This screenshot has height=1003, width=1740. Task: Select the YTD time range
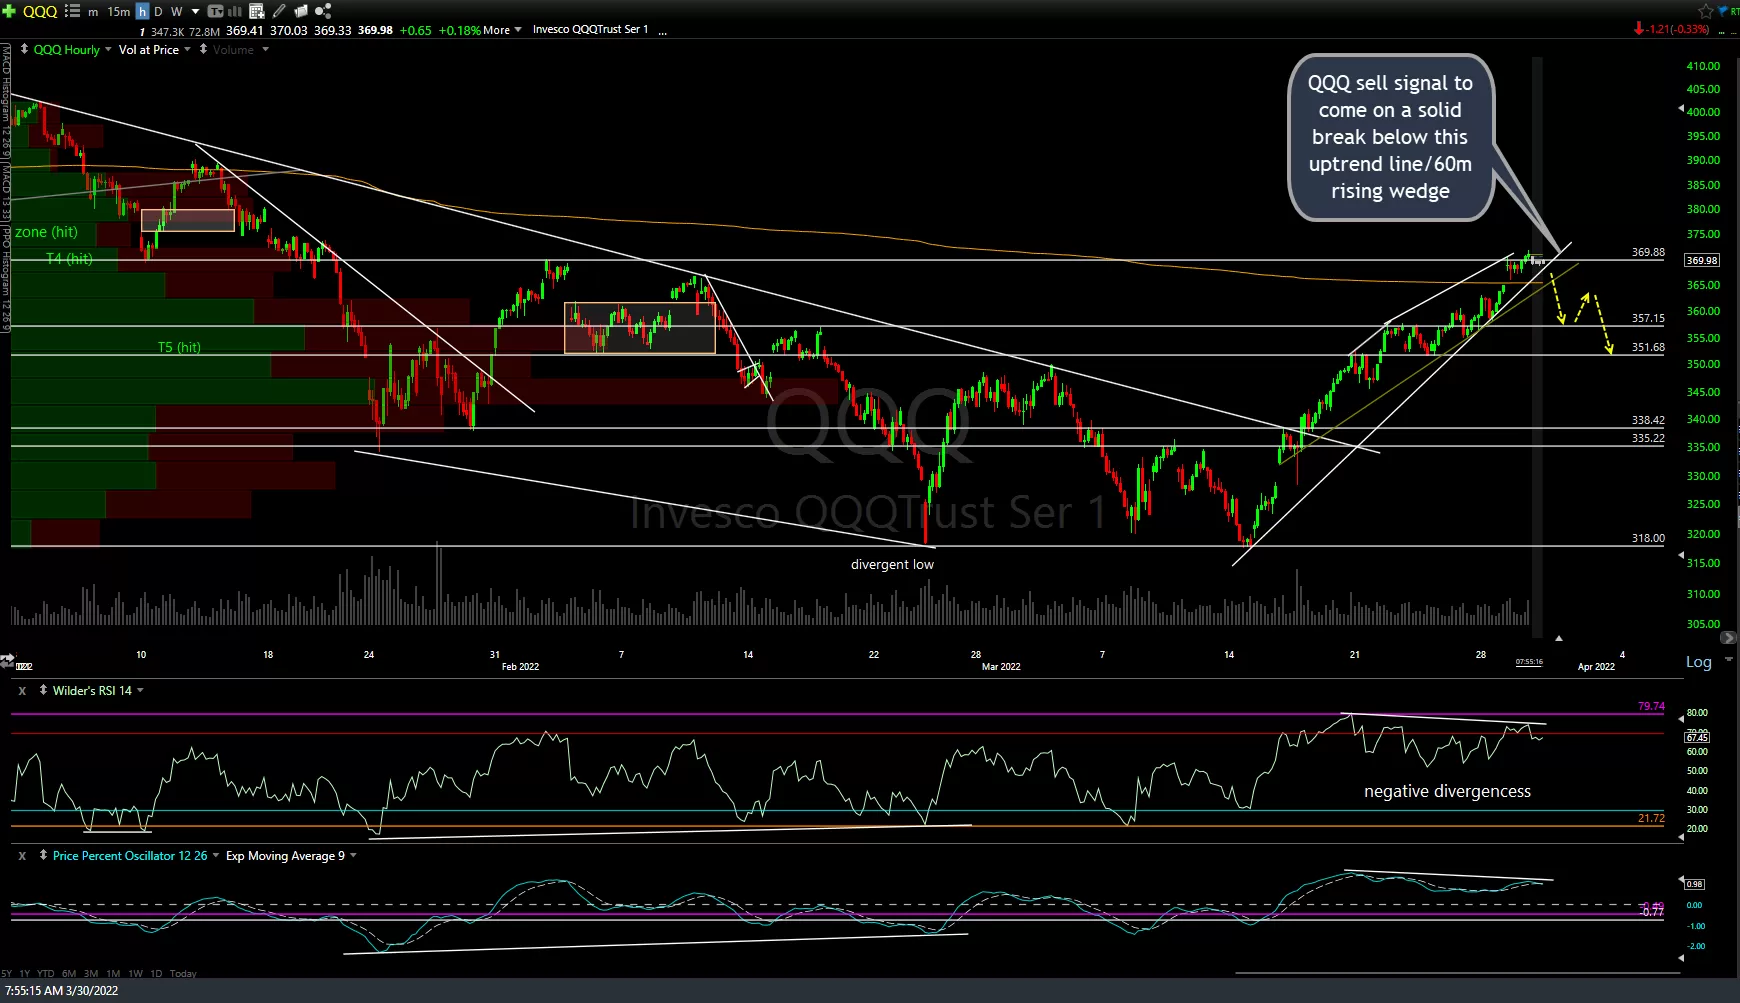pos(46,974)
